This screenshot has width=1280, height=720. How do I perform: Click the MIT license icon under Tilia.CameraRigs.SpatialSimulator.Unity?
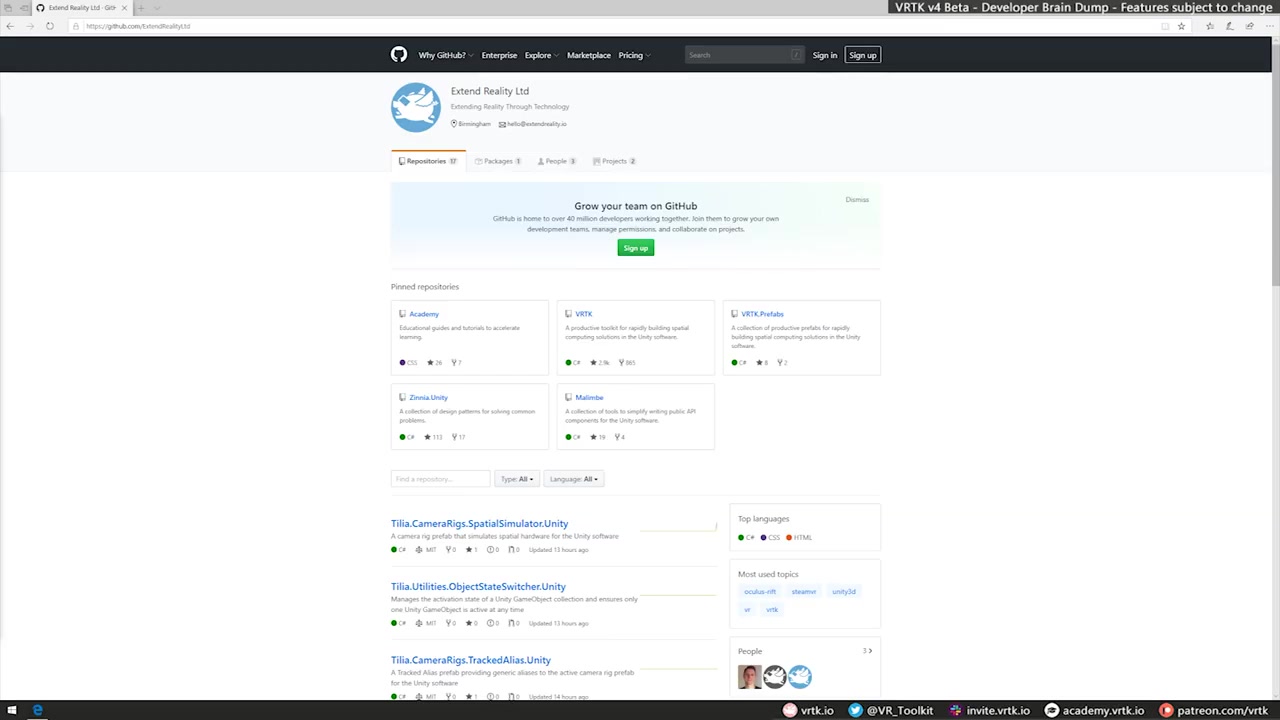417,549
